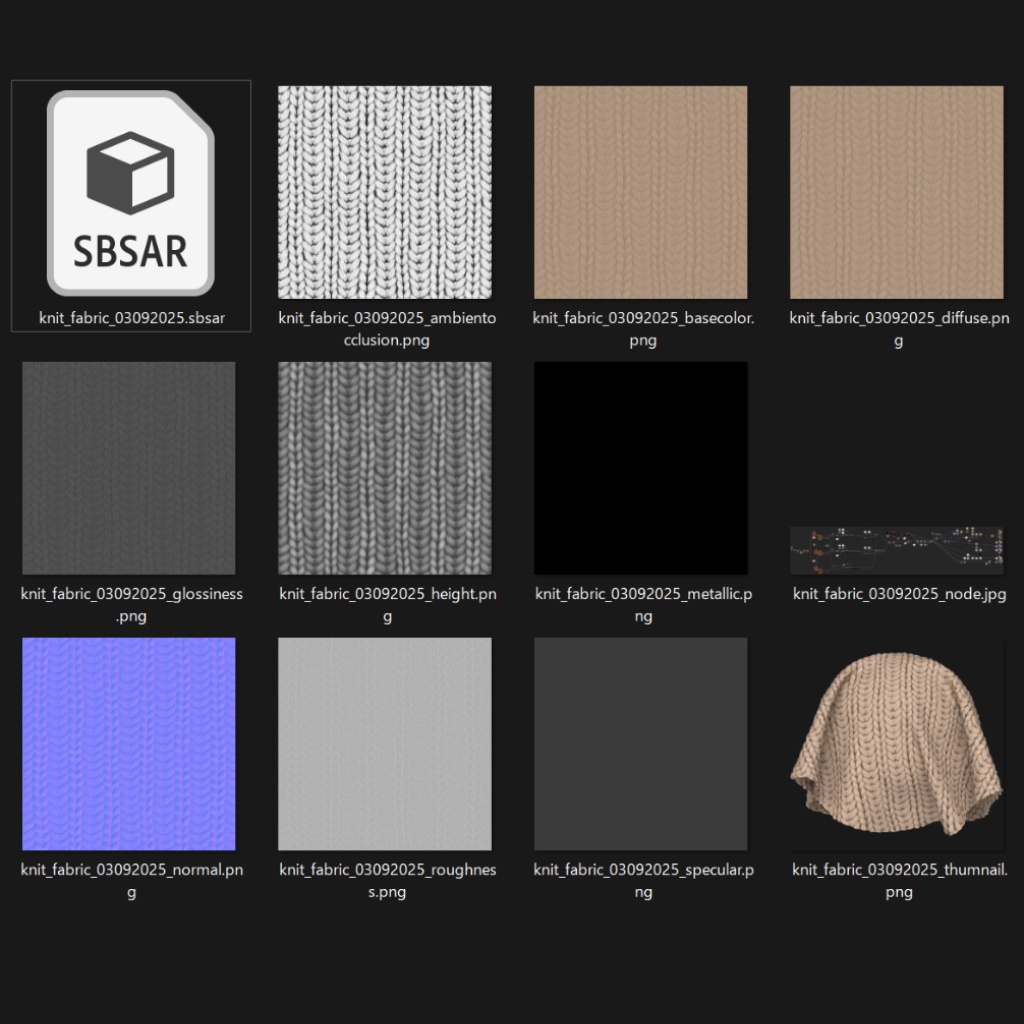Select the node graph image thumbnail
The image size is (1024, 1024).
click(x=897, y=551)
